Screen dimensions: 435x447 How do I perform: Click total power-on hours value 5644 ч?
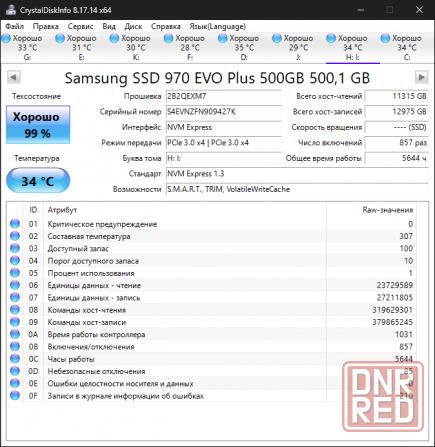pos(396,158)
